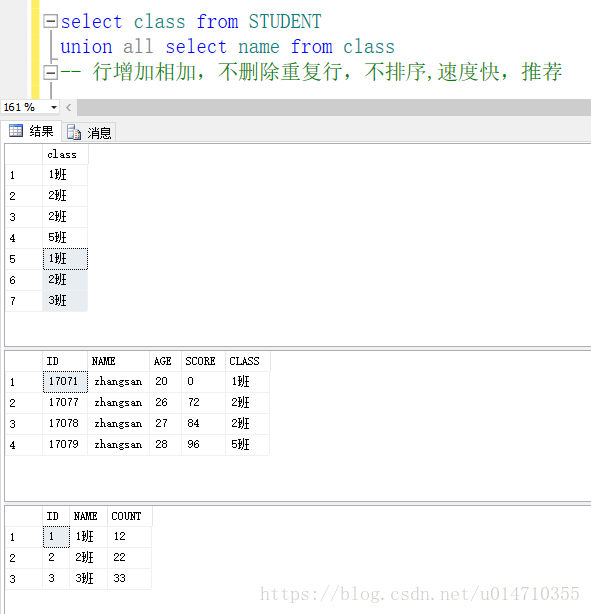Collapse the select statement code block
The image size is (591, 614).
pos(50,21)
